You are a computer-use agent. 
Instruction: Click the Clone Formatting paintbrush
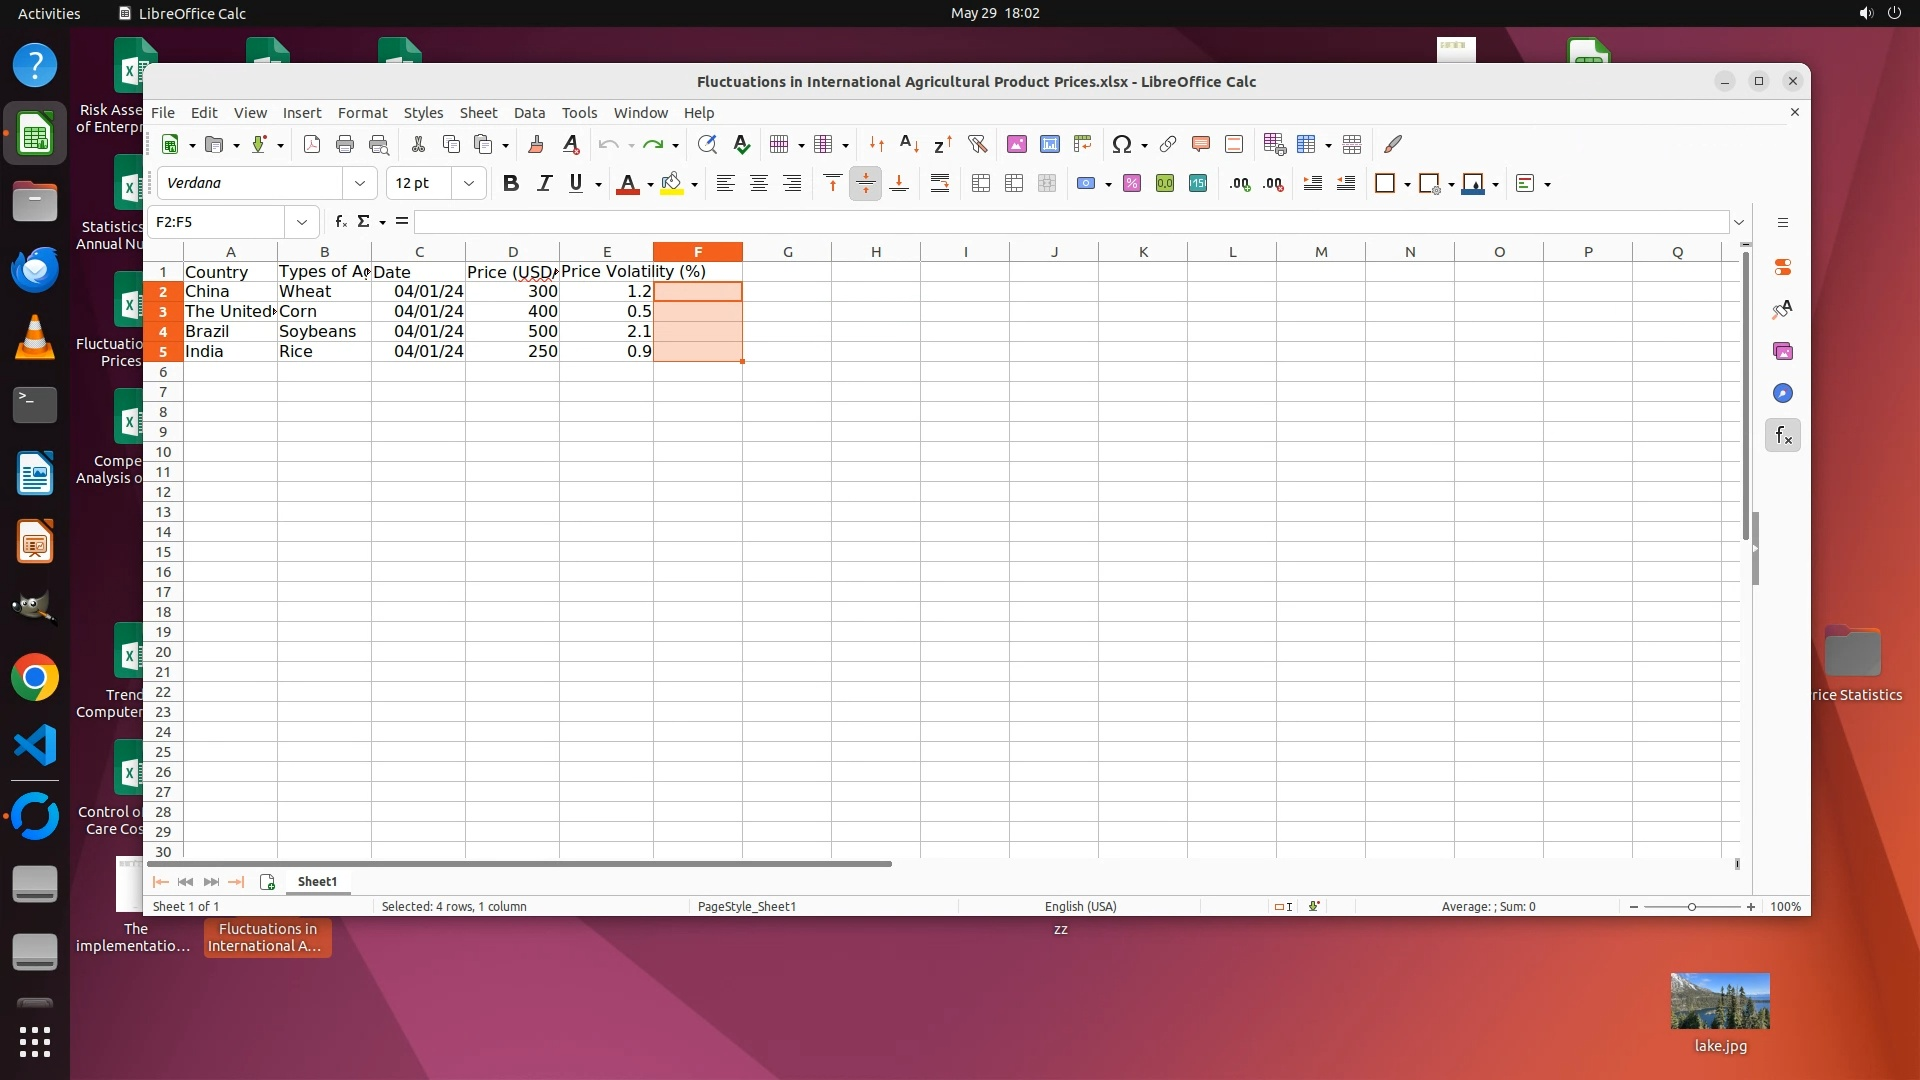click(535, 145)
